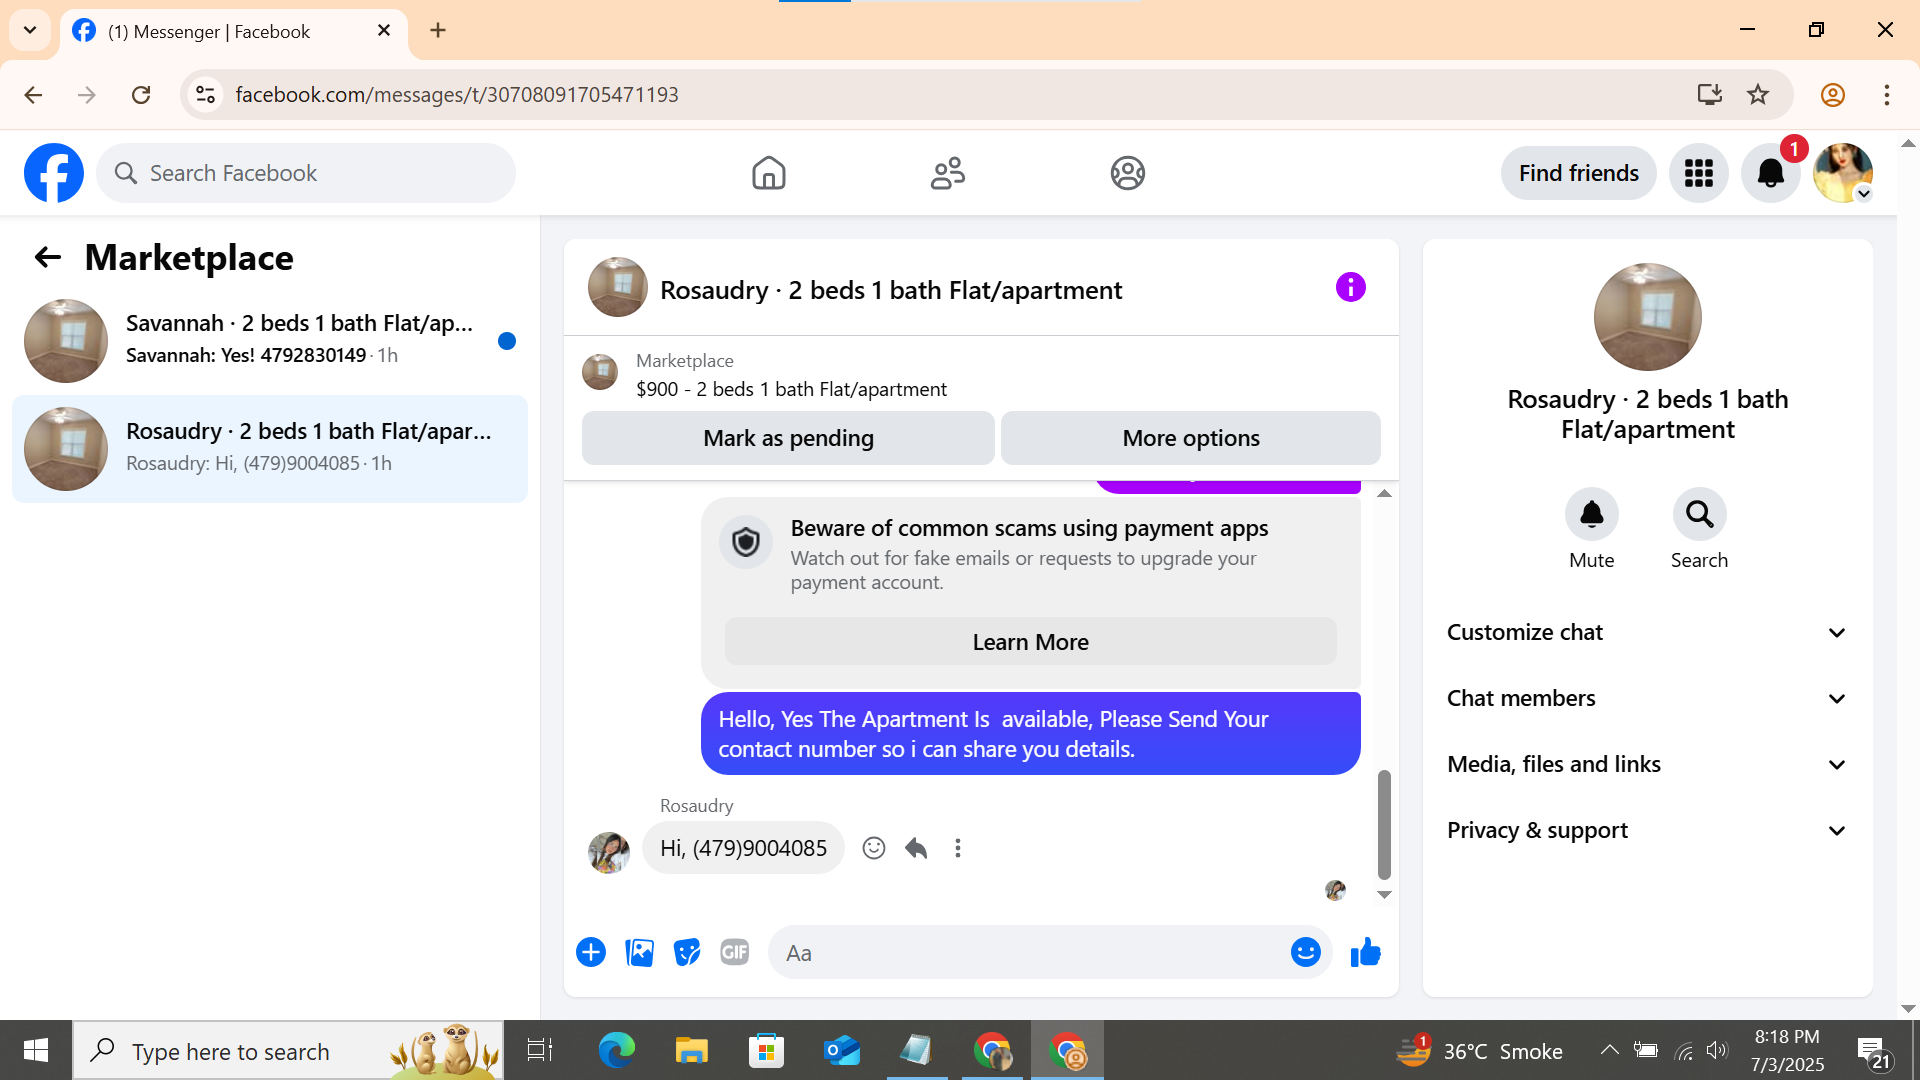Open the Facebook Home tab

tap(768, 173)
